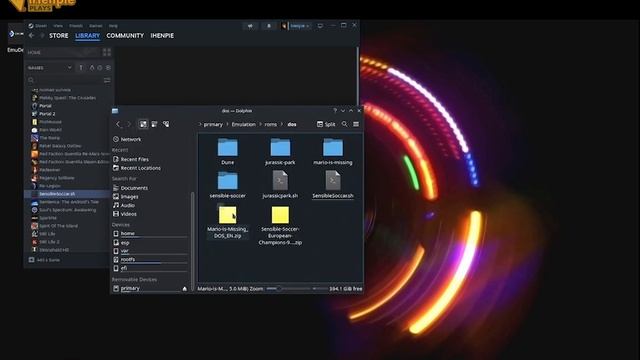Click dos in breadcrumb path
The image size is (640, 360).
click(291, 124)
